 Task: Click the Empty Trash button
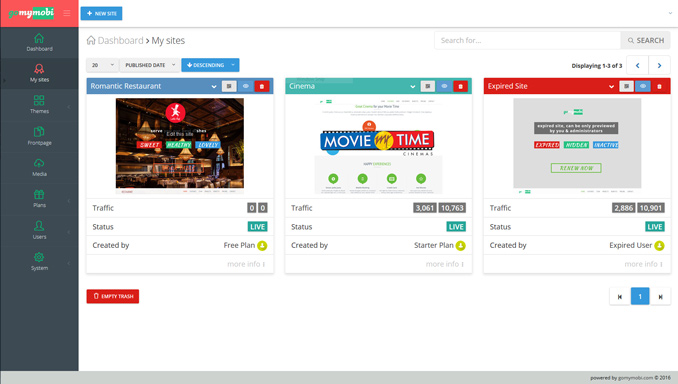point(113,296)
